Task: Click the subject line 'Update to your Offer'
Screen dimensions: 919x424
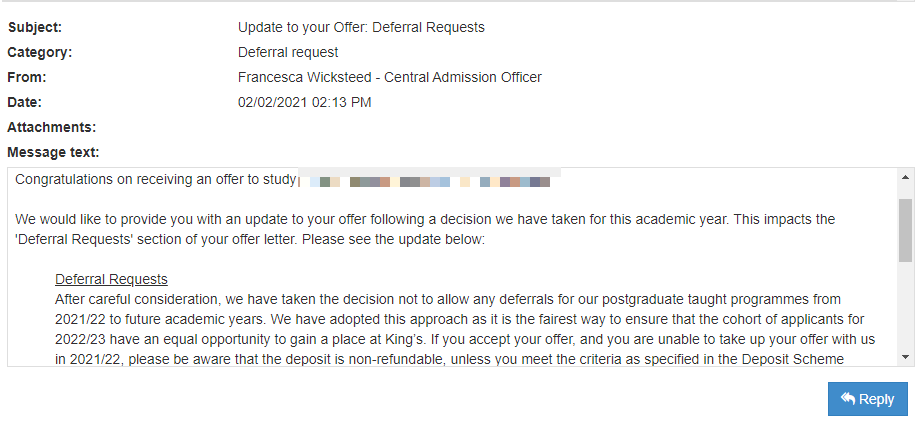Action: click(361, 27)
